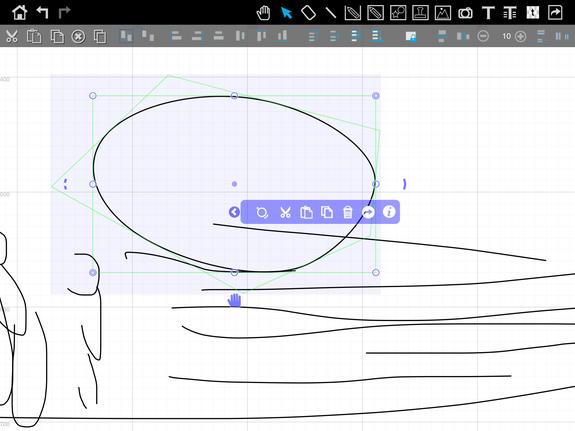The width and height of the screenshot is (575, 431).
Task: Copy selection using gray toolbar icon
Action: pos(57,36)
